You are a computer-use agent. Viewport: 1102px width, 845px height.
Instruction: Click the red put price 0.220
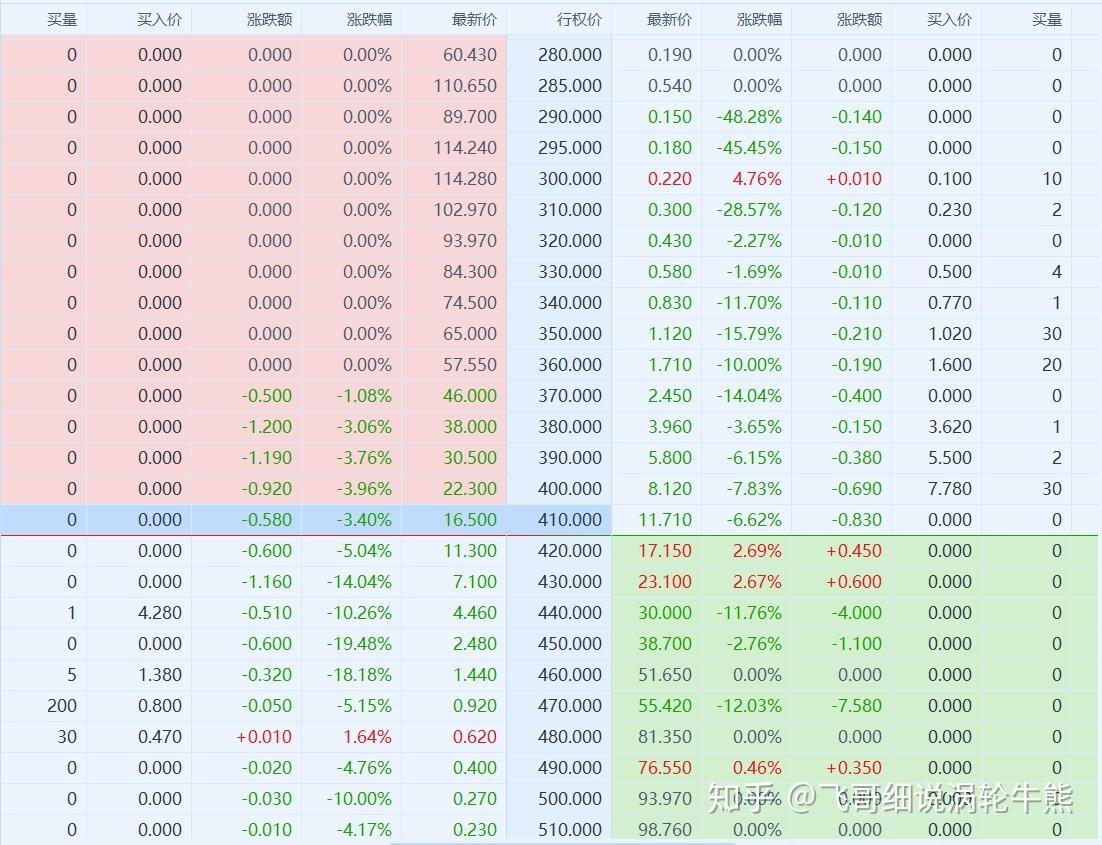[x=670, y=179]
